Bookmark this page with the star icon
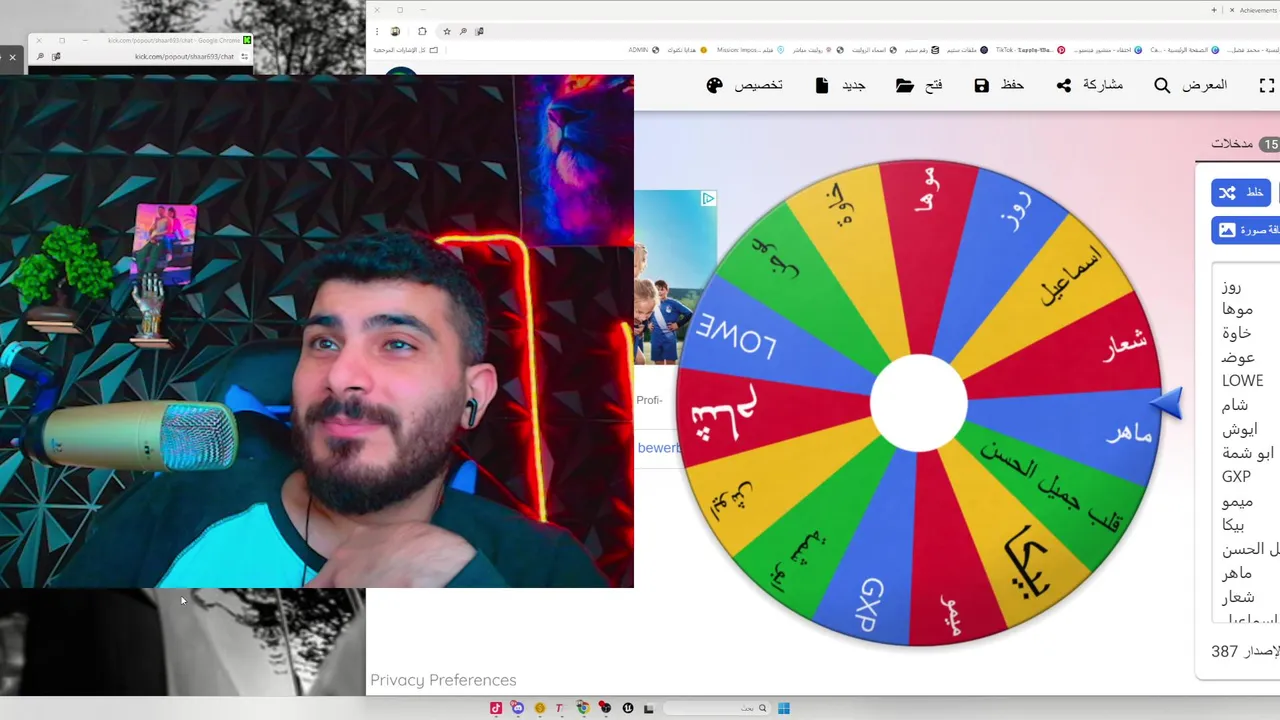The image size is (1280, 720). 447,31
